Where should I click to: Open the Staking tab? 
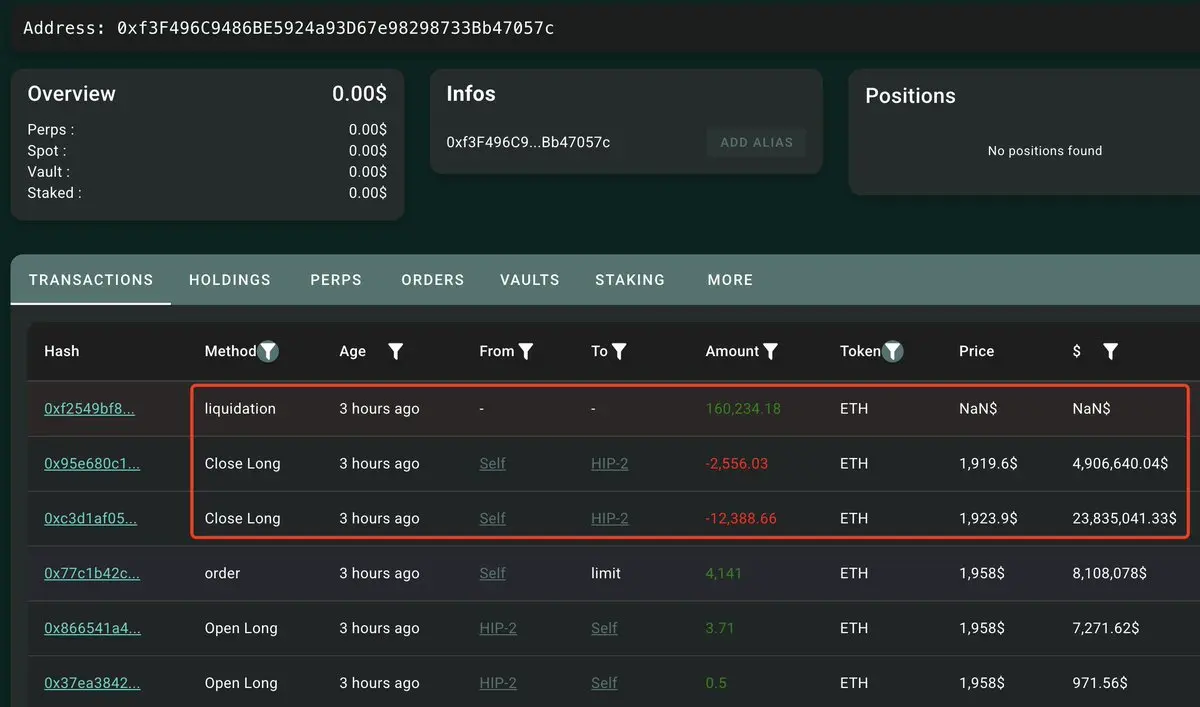click(630, 280)
